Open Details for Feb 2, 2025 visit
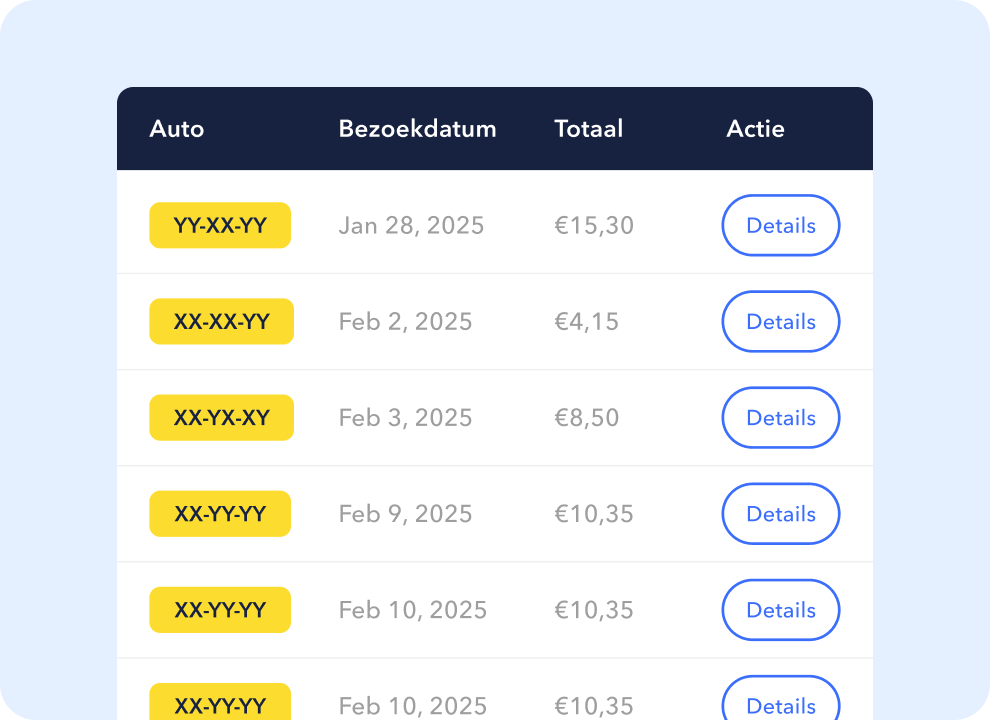This screenshot has height=720, width=990. [780, 321]
